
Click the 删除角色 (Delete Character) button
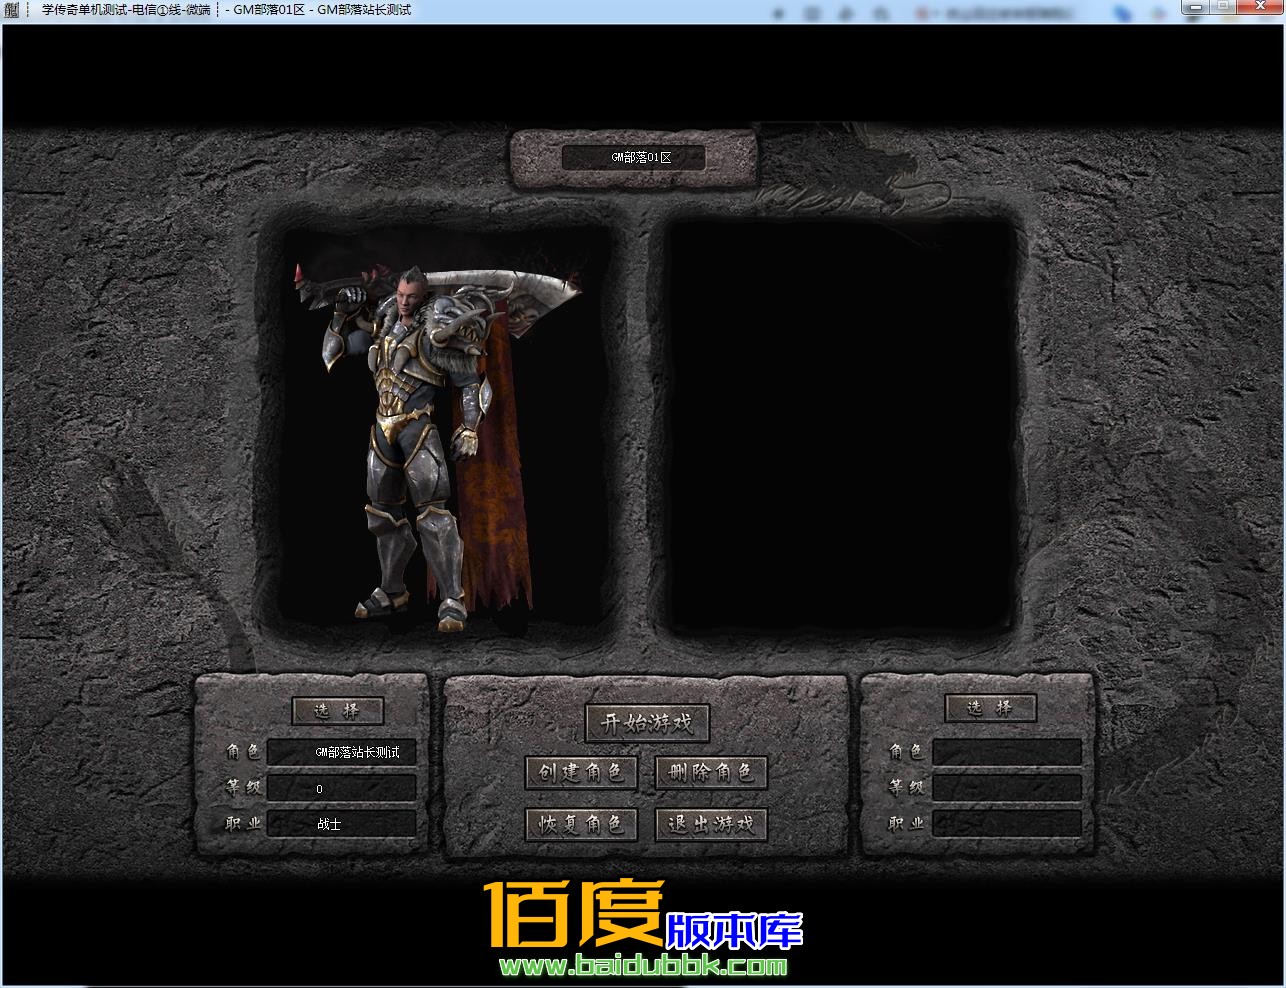pyautogui.click(x=710, y=772)
